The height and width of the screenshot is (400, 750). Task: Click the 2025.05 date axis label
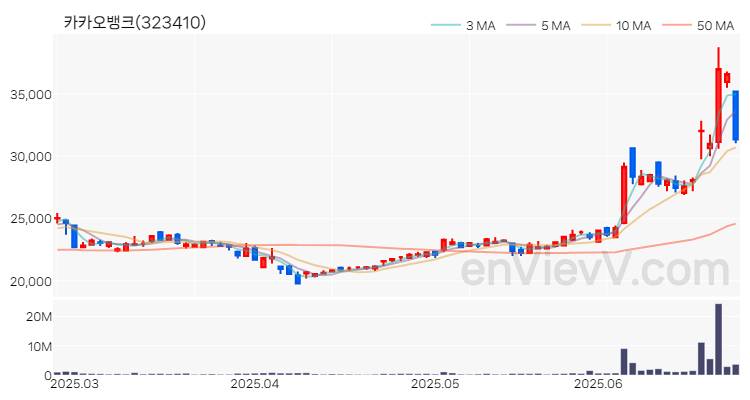(435, 384)
